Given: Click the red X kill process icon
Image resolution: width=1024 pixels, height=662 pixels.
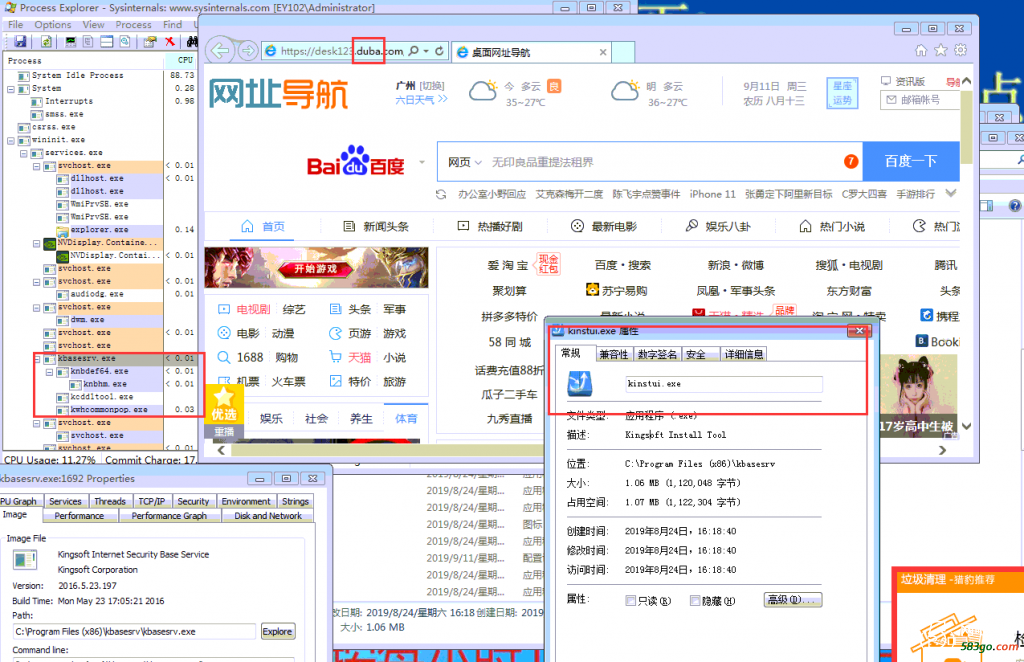Looking at the screenshot, I should (x=170, y=41).
